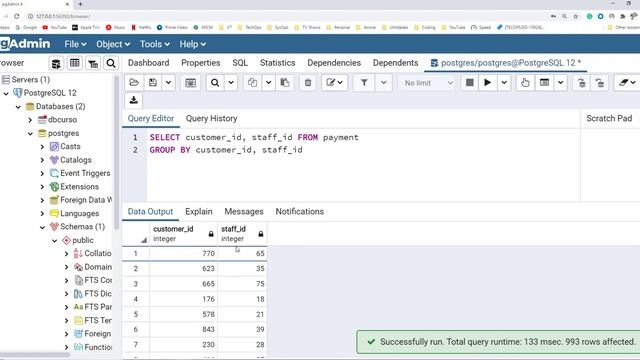Select Event Triggers in the browser tree
Viewport: 640px width, 360px height.
(x=85, y=173)
